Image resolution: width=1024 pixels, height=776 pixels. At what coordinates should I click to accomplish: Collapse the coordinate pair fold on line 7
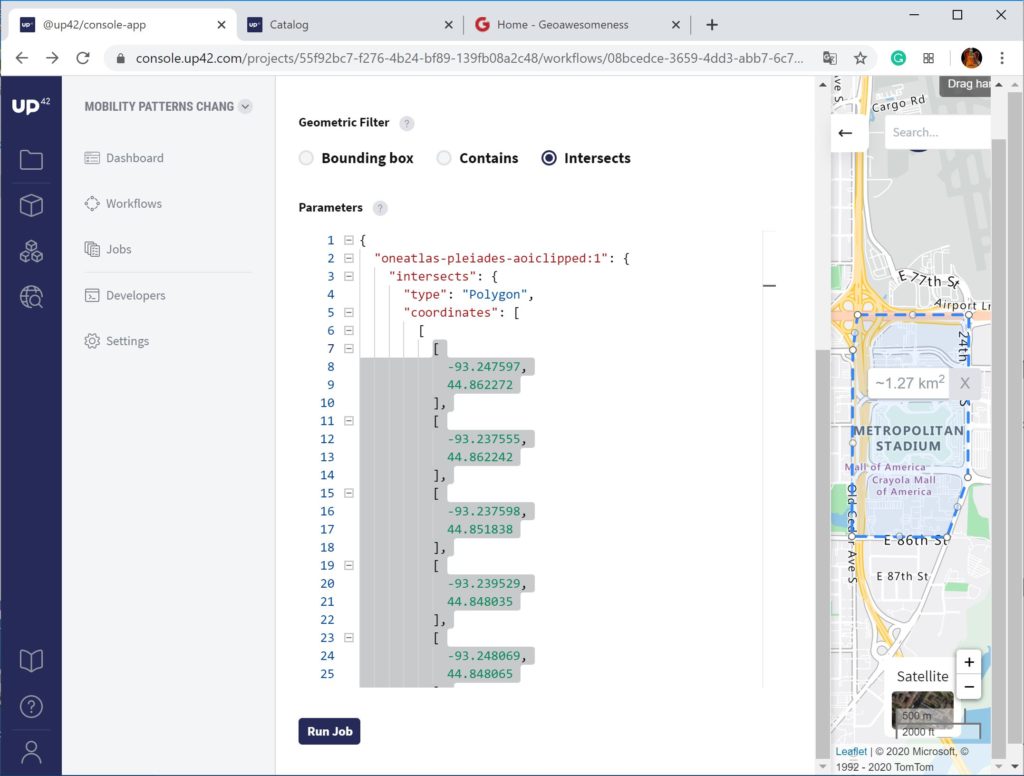[x=349, y=349]
